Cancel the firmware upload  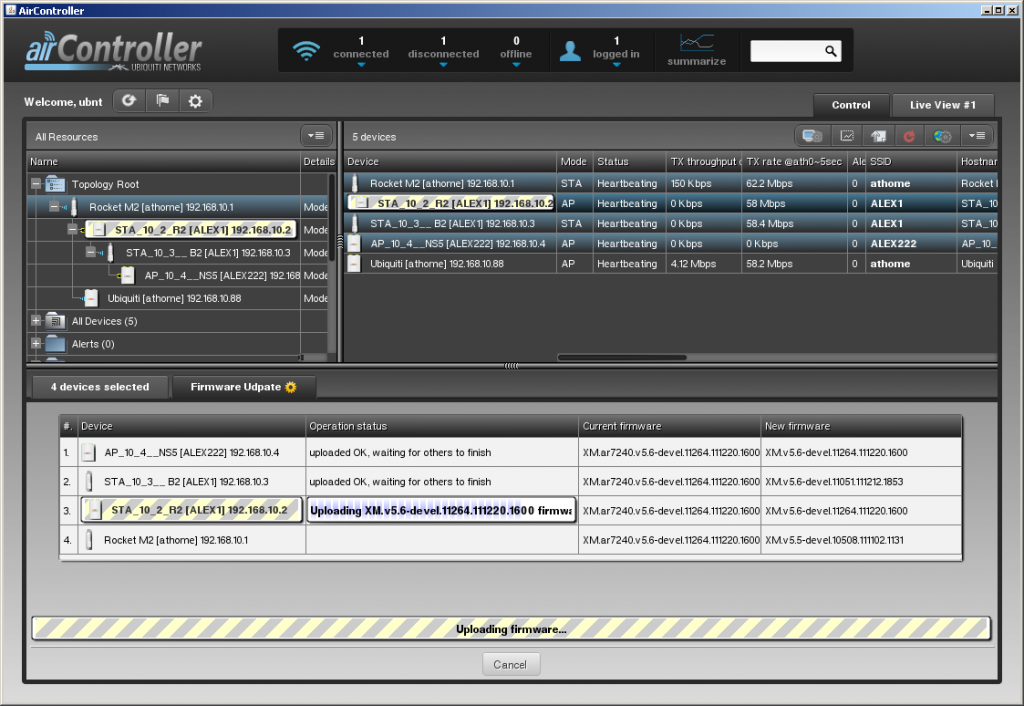(510, 664)
